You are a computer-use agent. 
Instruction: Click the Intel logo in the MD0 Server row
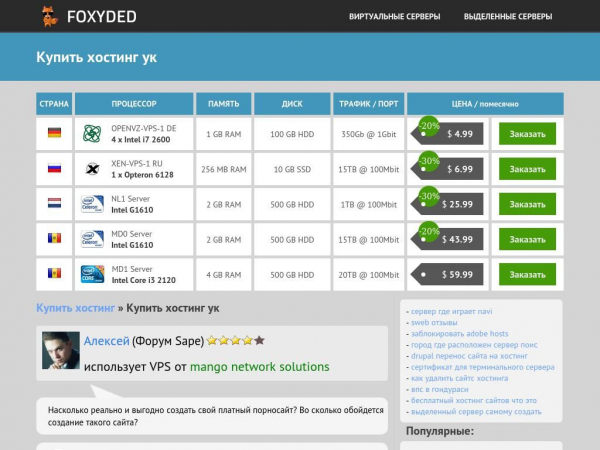click(92, 239)
